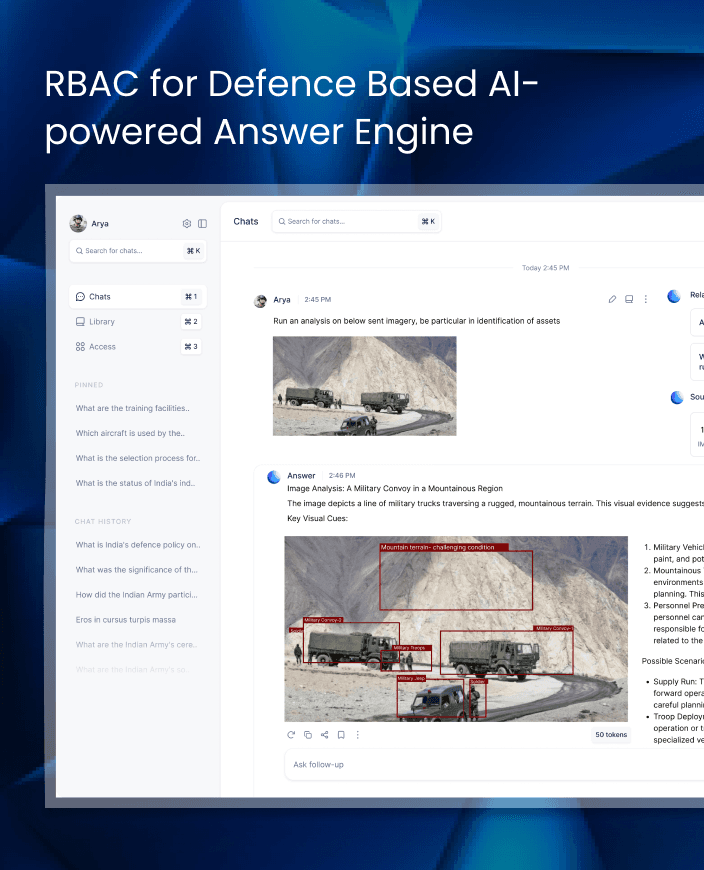The image size is (704, 870).
Task: Copy the answer with copy icon
Action: [x=308, y=735]
